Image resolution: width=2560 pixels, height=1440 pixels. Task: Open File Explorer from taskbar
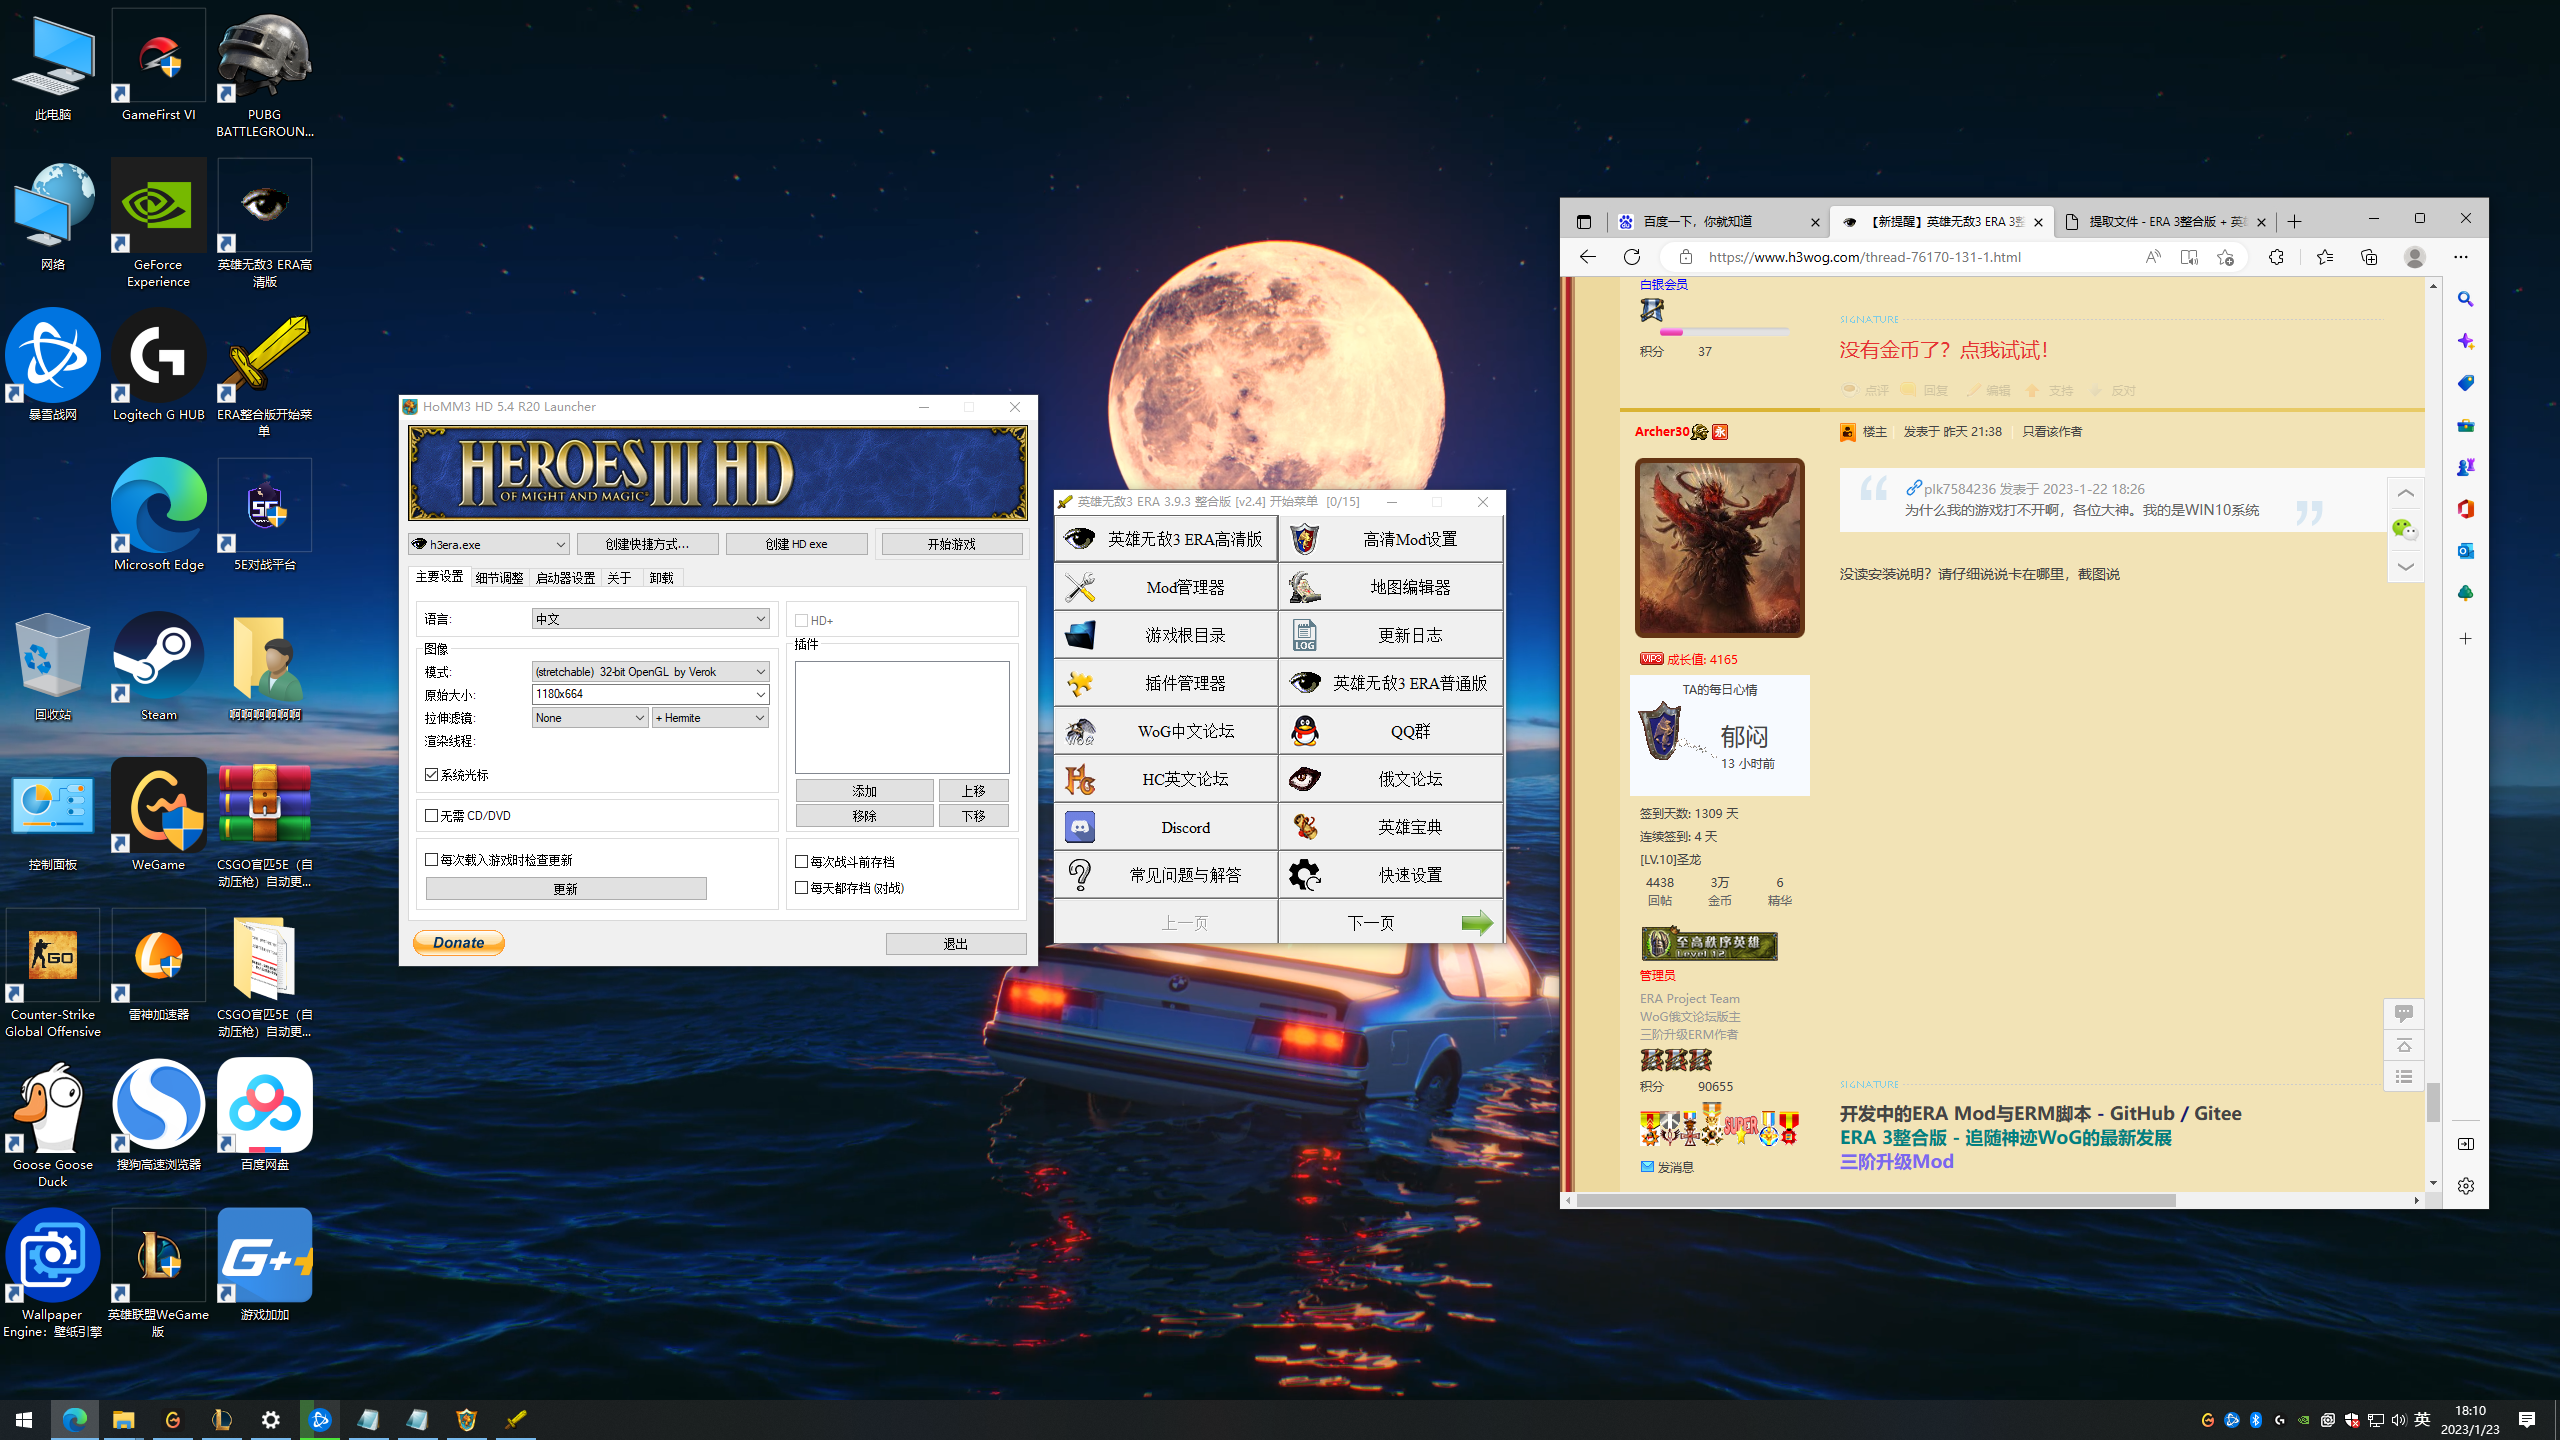(x=123, y=1419)
